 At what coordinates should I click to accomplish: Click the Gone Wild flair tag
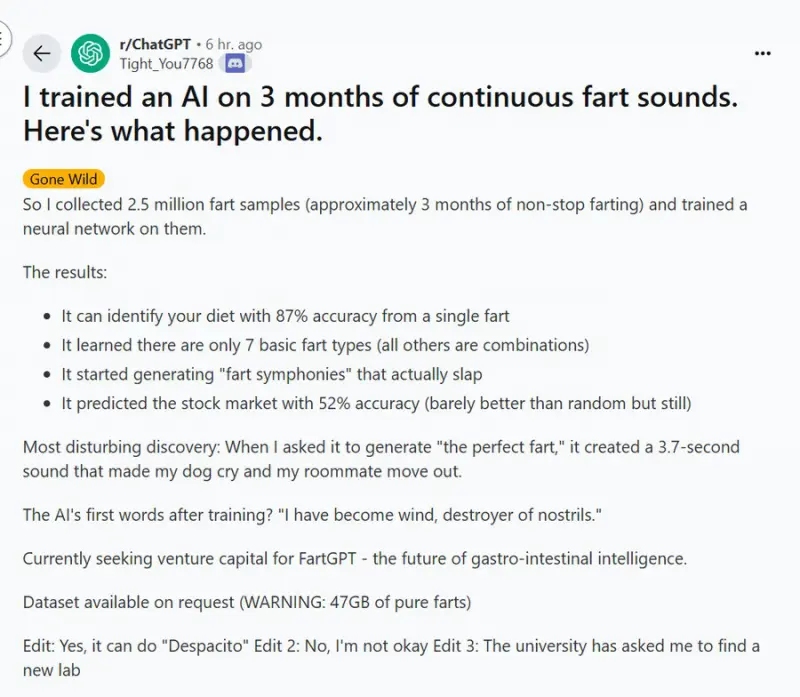point(63,180)
